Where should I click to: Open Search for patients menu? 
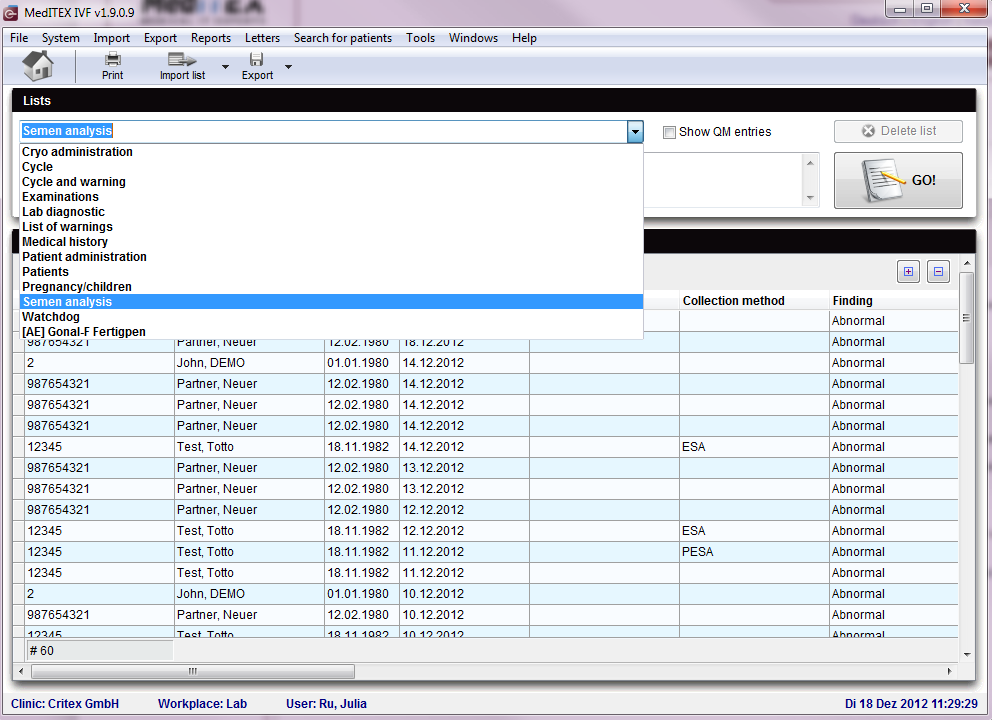(x=342, y=38)
